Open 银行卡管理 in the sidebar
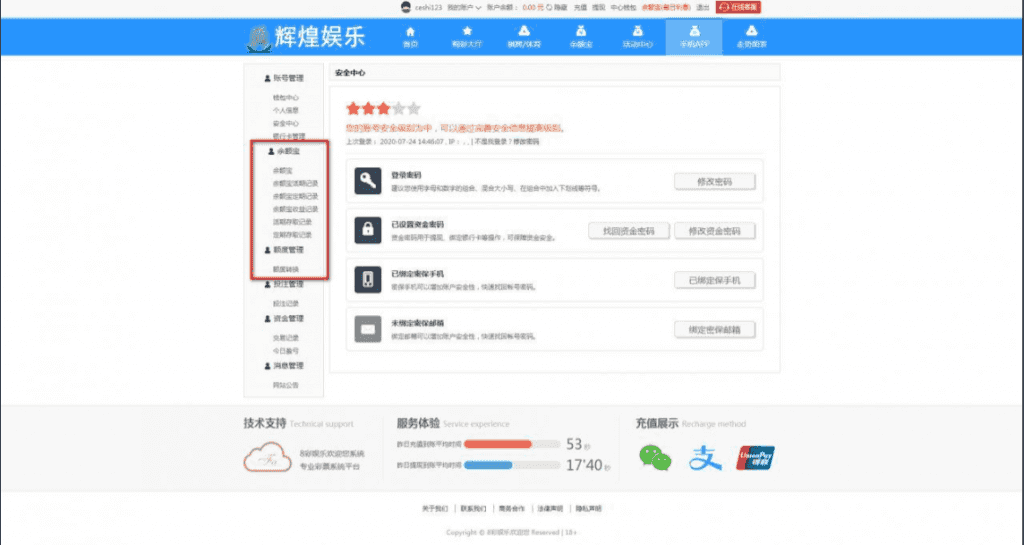The image size is (1024, 545). point(289,136)
